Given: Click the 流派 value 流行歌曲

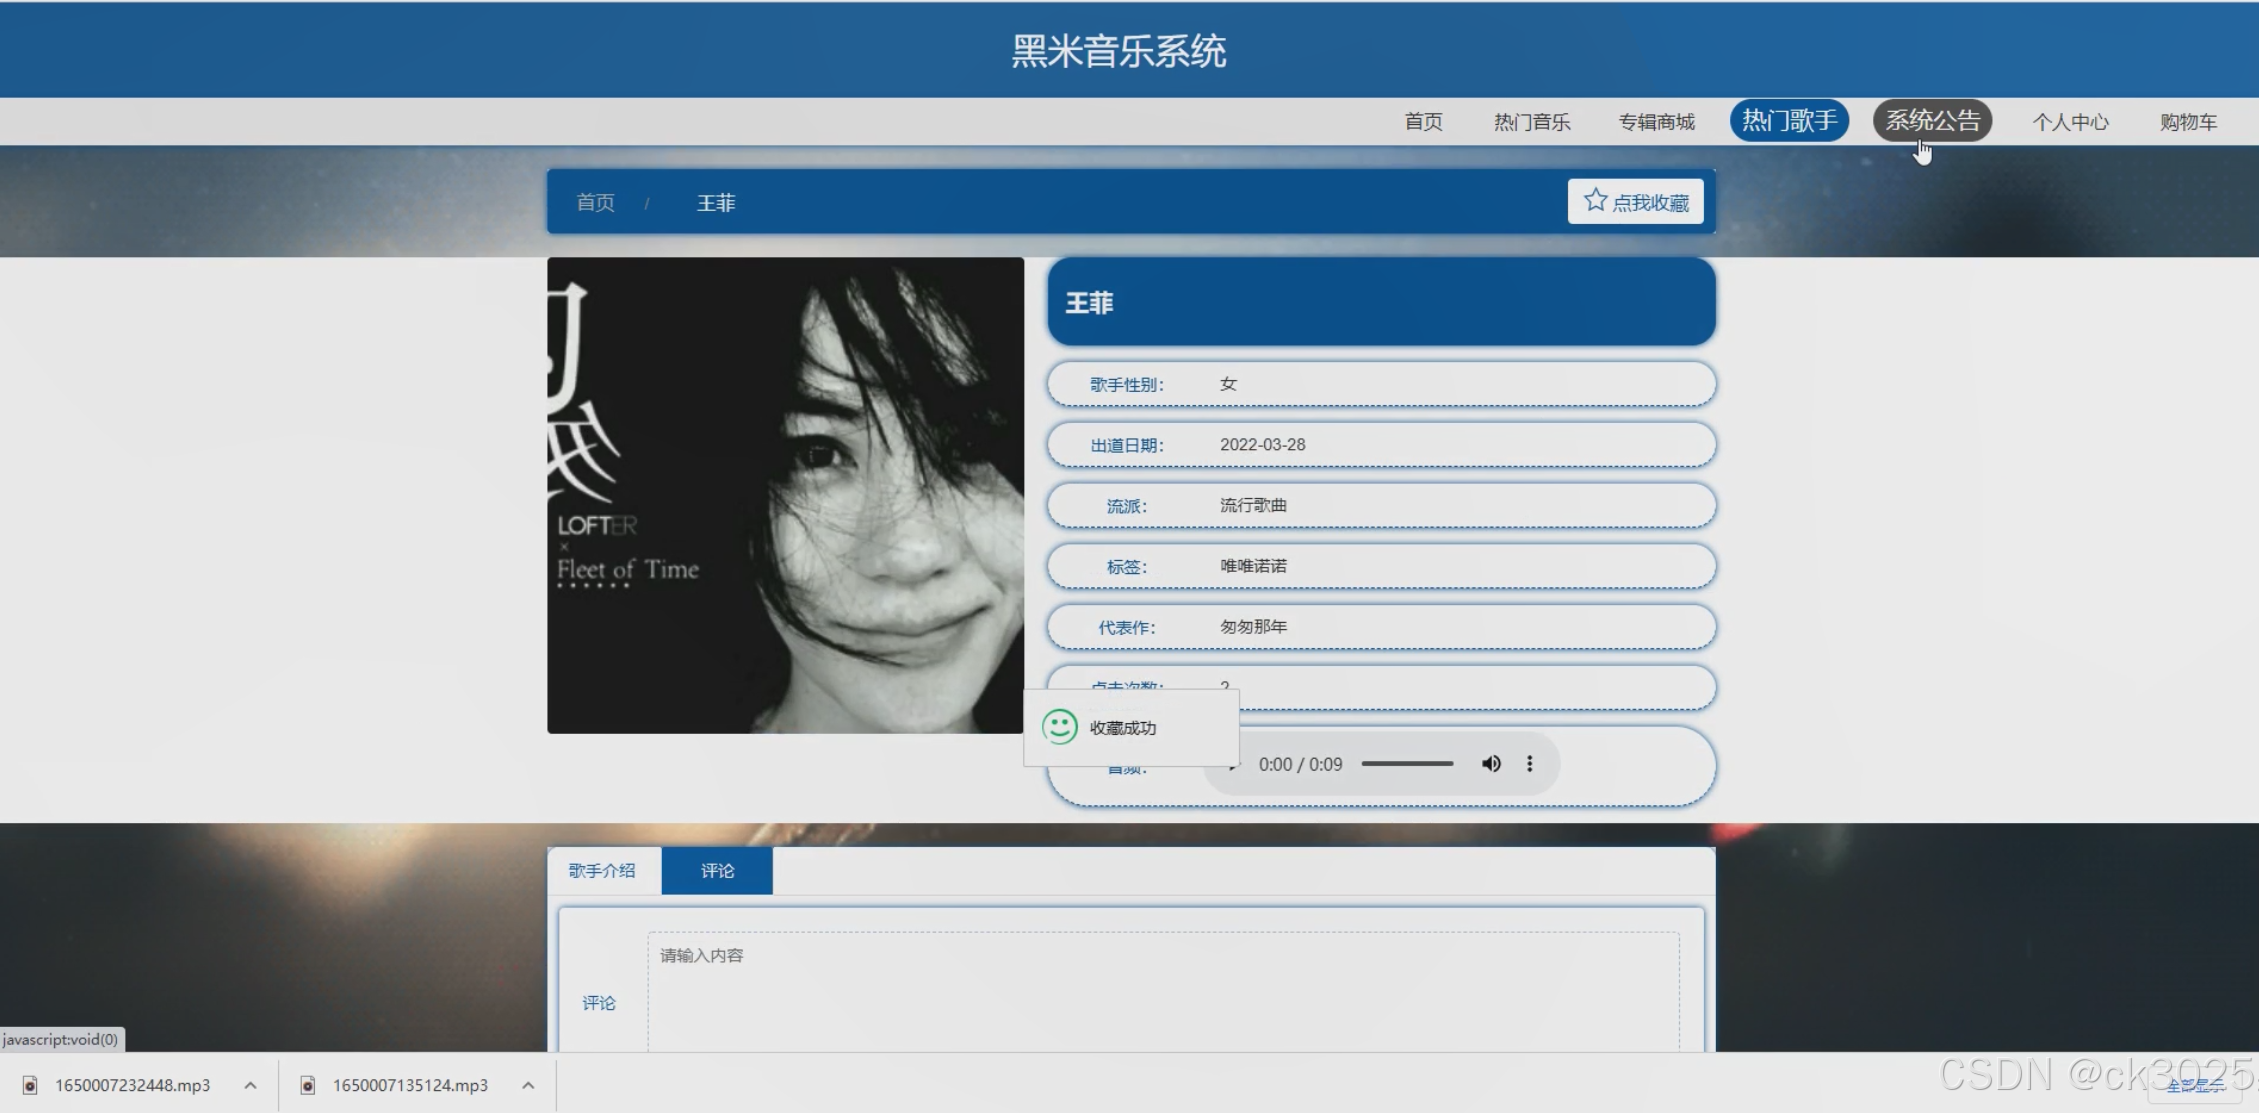Looking at the screenshot, I should coord(1253,505).
